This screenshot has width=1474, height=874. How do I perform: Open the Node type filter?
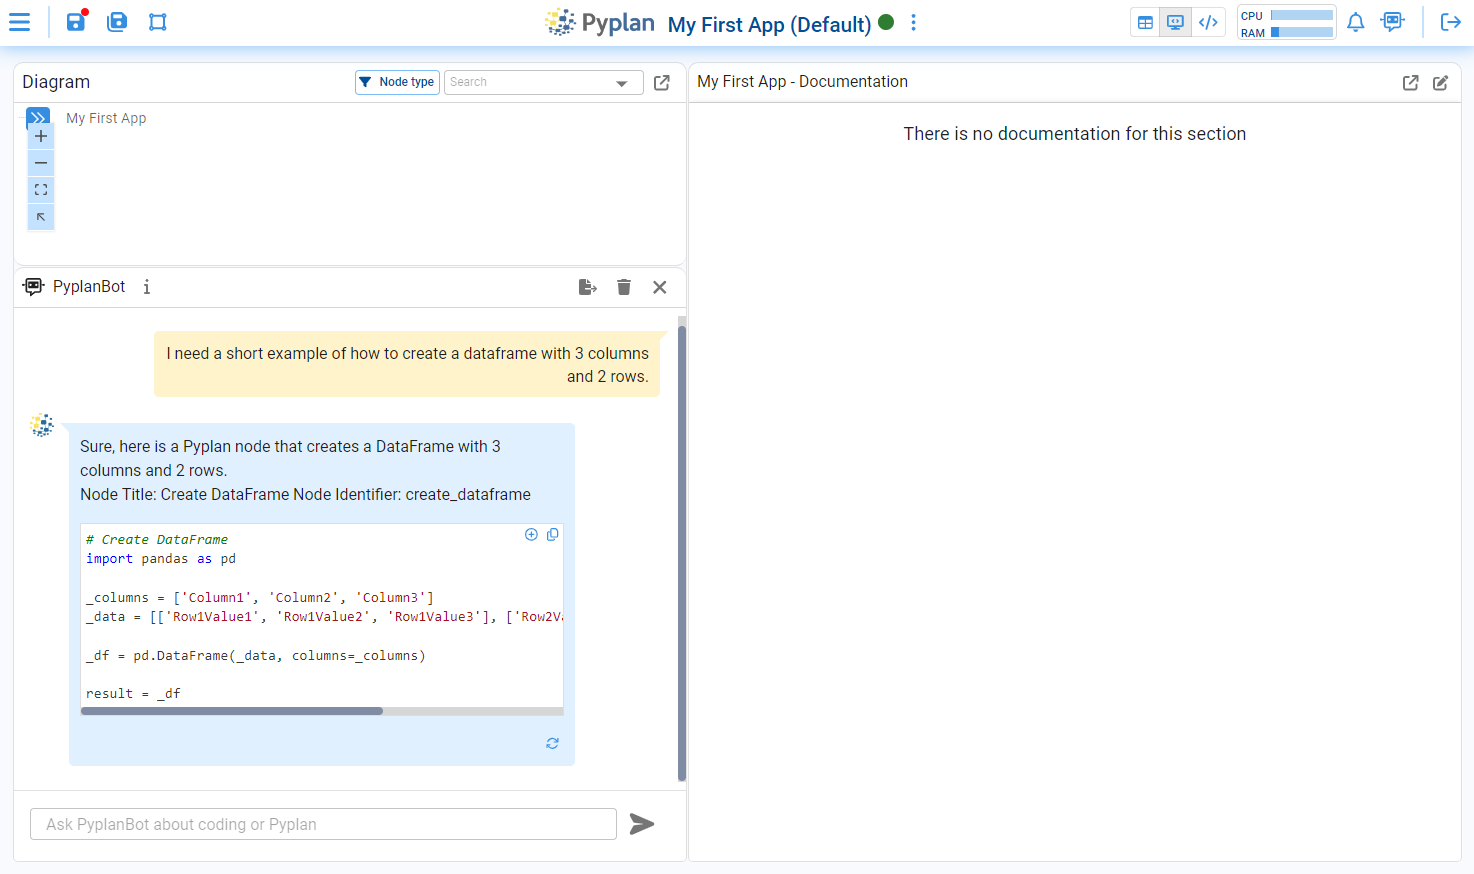[x=397, y=82]
